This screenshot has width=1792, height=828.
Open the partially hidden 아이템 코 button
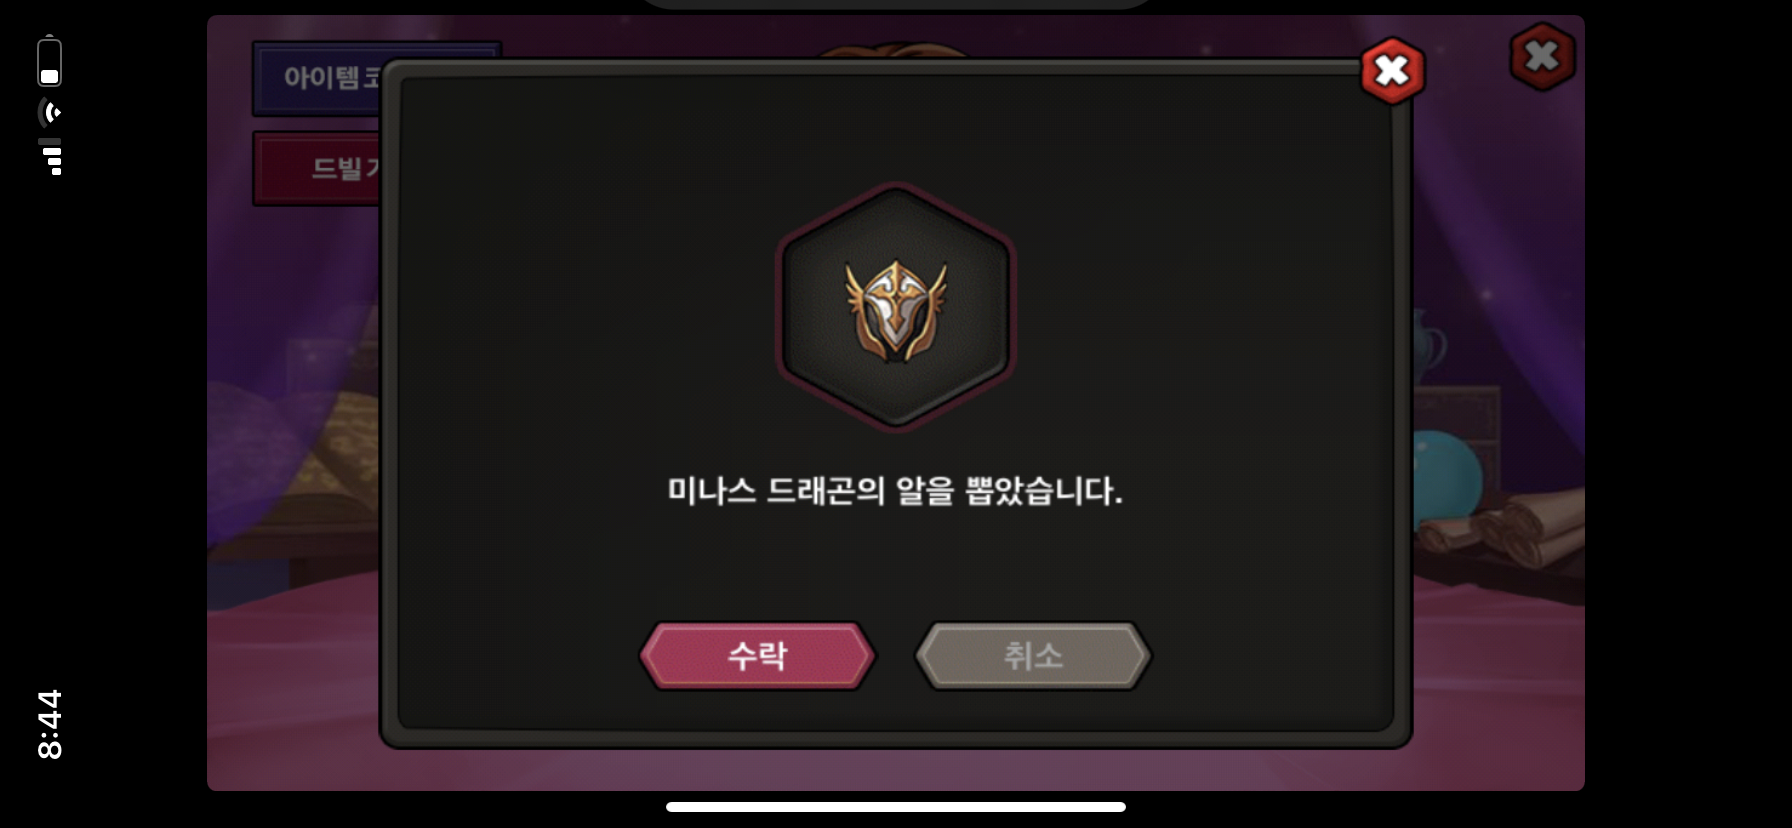point(318,78)
